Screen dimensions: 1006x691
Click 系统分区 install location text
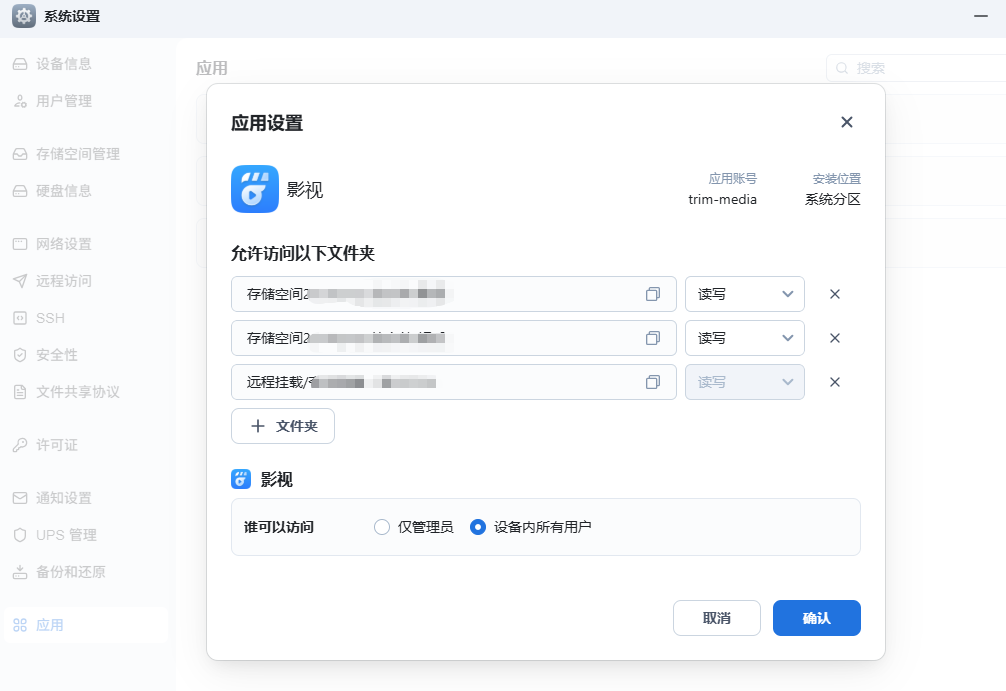[833, 200]
